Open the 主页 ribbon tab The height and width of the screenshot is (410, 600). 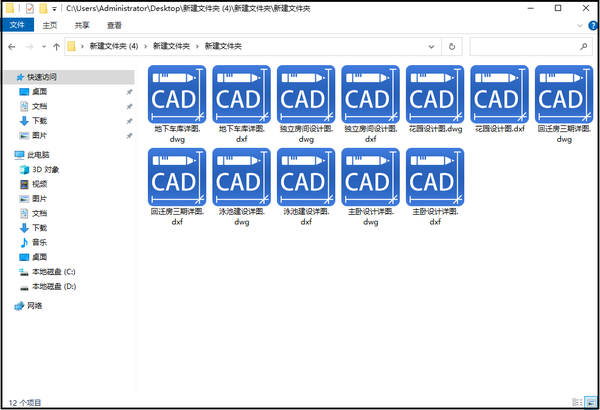[50, 26]
